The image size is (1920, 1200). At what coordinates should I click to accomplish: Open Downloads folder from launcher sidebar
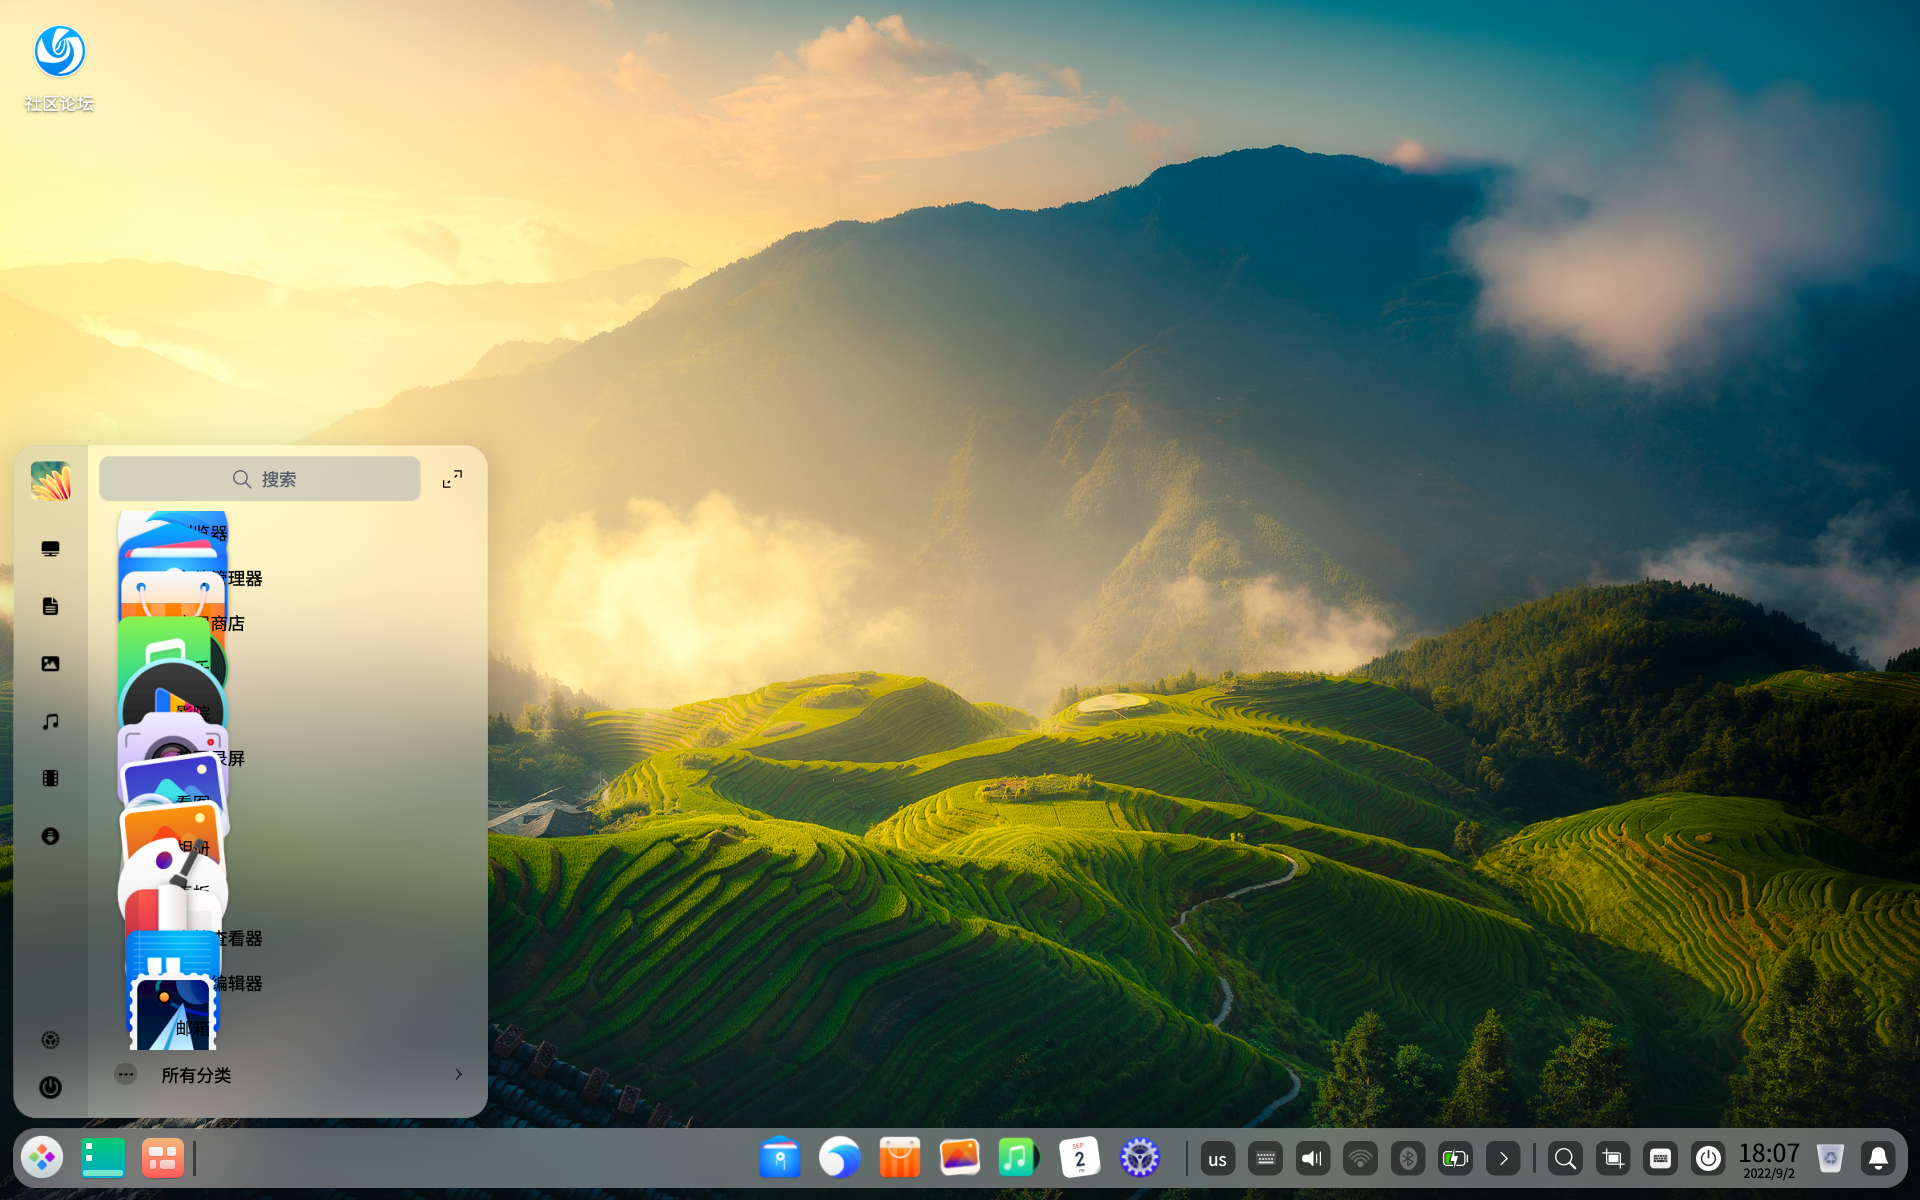50,836
